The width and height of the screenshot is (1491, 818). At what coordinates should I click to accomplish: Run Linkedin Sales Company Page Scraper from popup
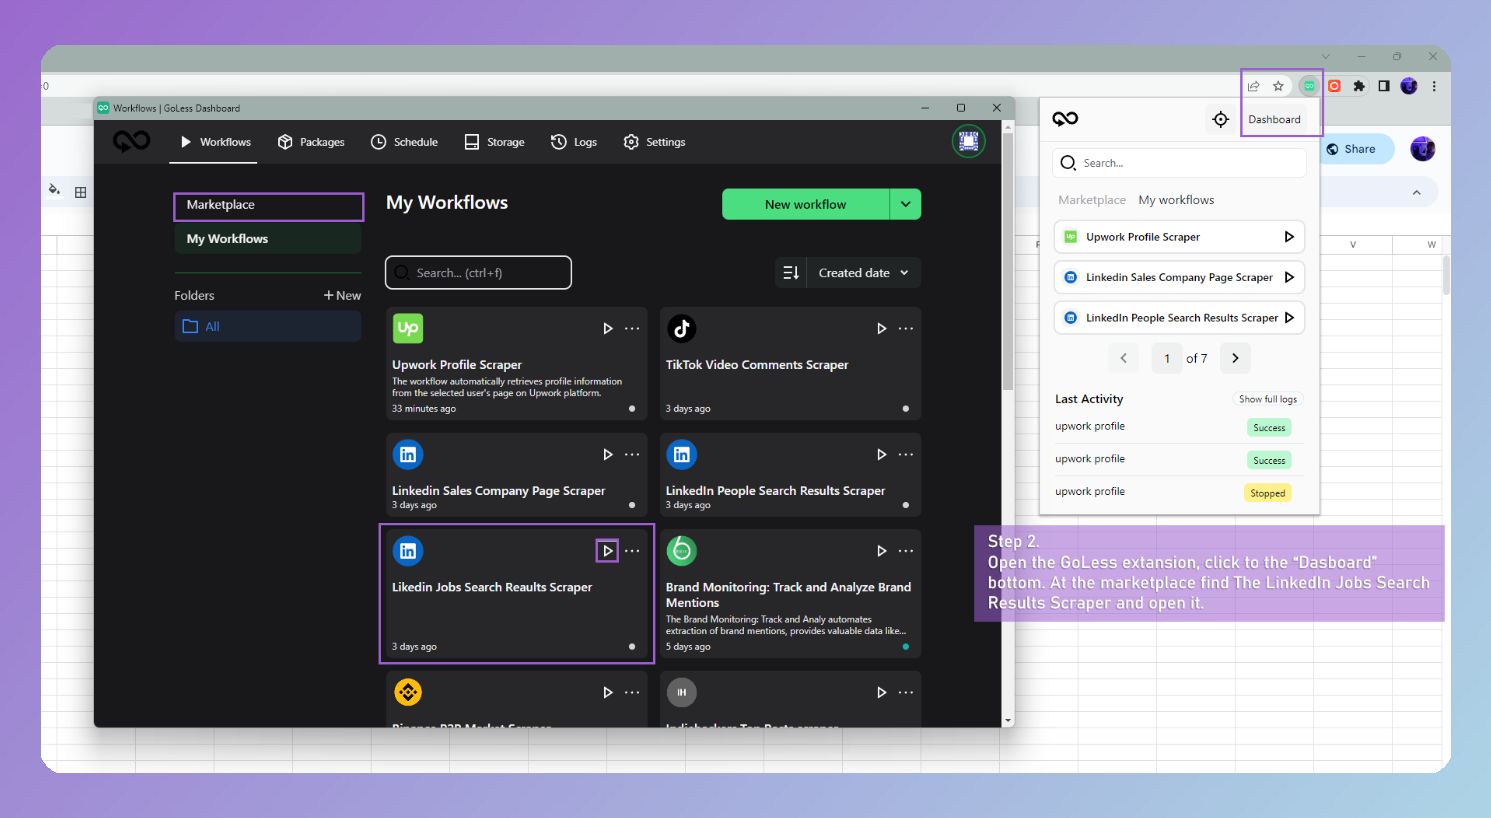[x=1289, y=277]
